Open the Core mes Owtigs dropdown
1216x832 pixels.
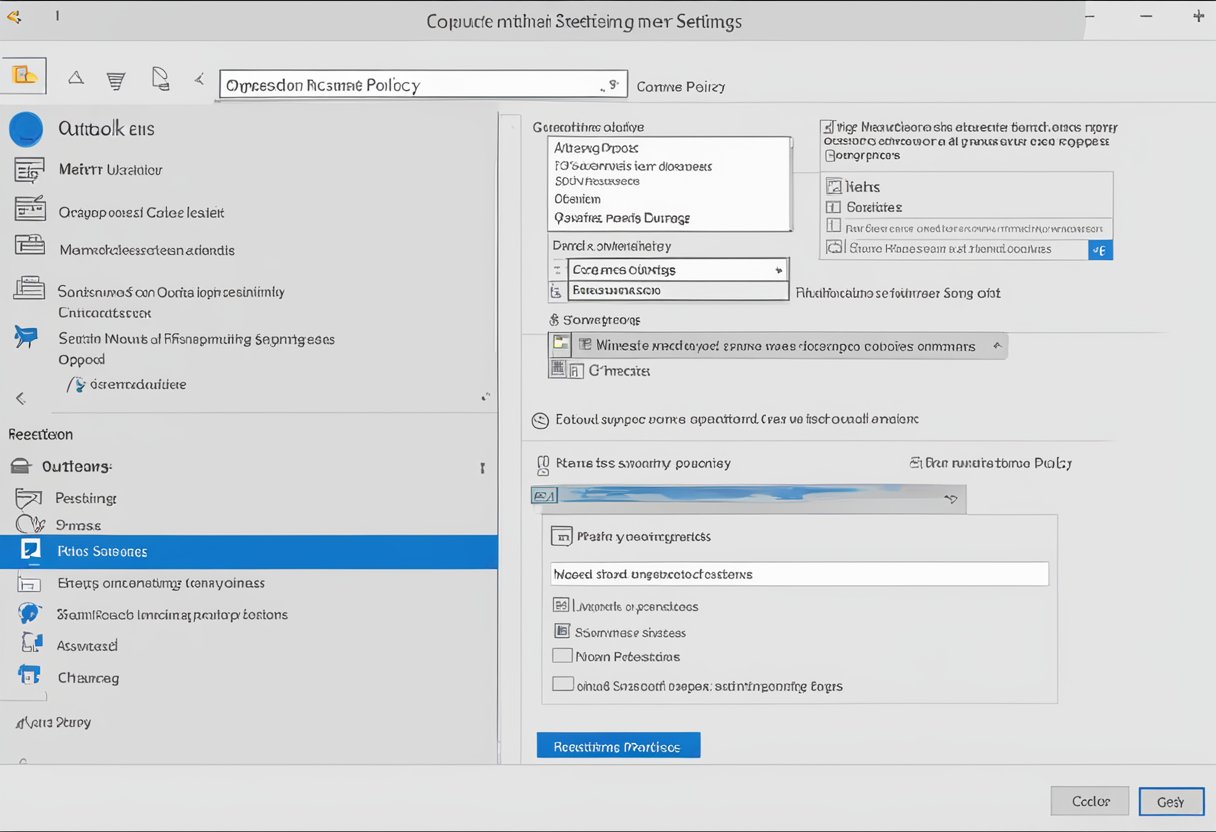click(x=678, y=269)
